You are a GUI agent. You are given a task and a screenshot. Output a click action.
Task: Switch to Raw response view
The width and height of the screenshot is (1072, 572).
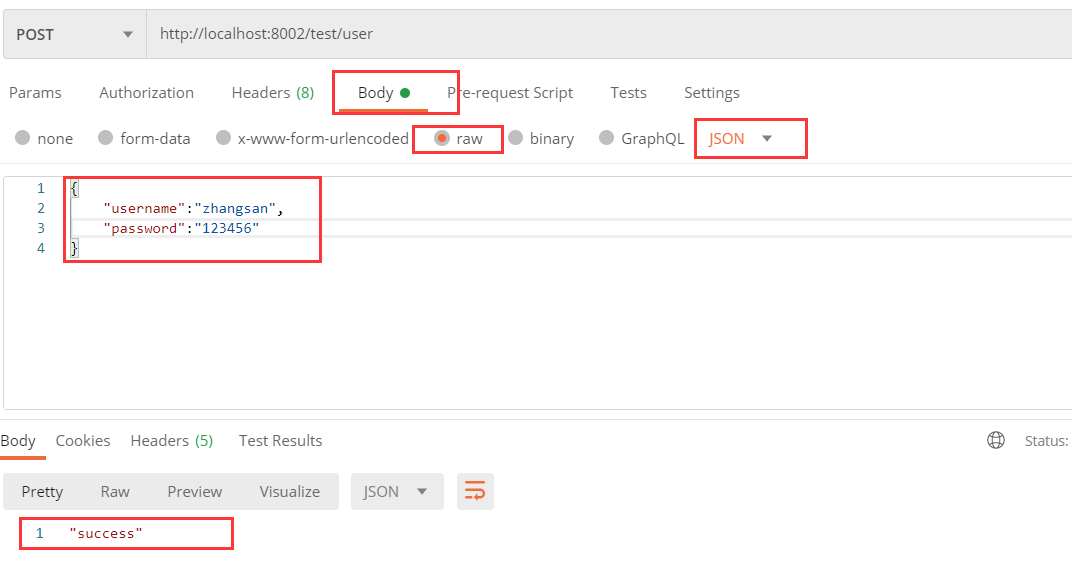[x=115, y=492]
